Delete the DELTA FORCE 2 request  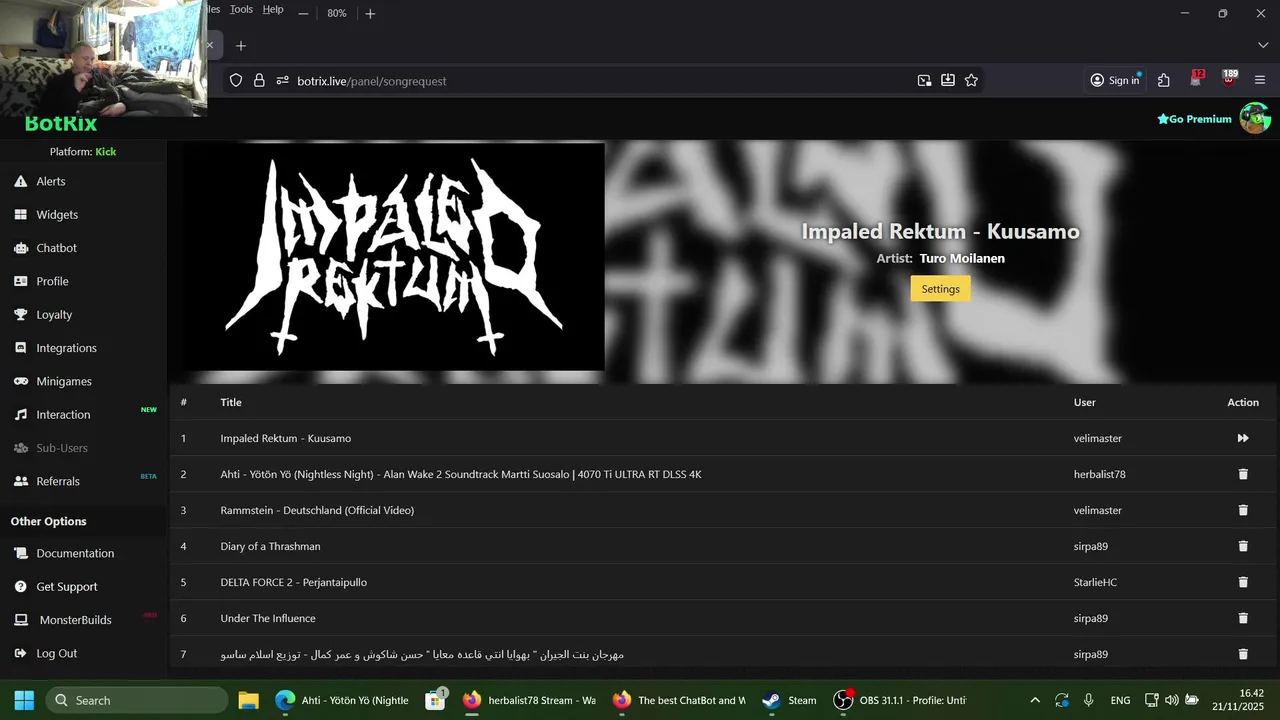[x=1243, y=582]
